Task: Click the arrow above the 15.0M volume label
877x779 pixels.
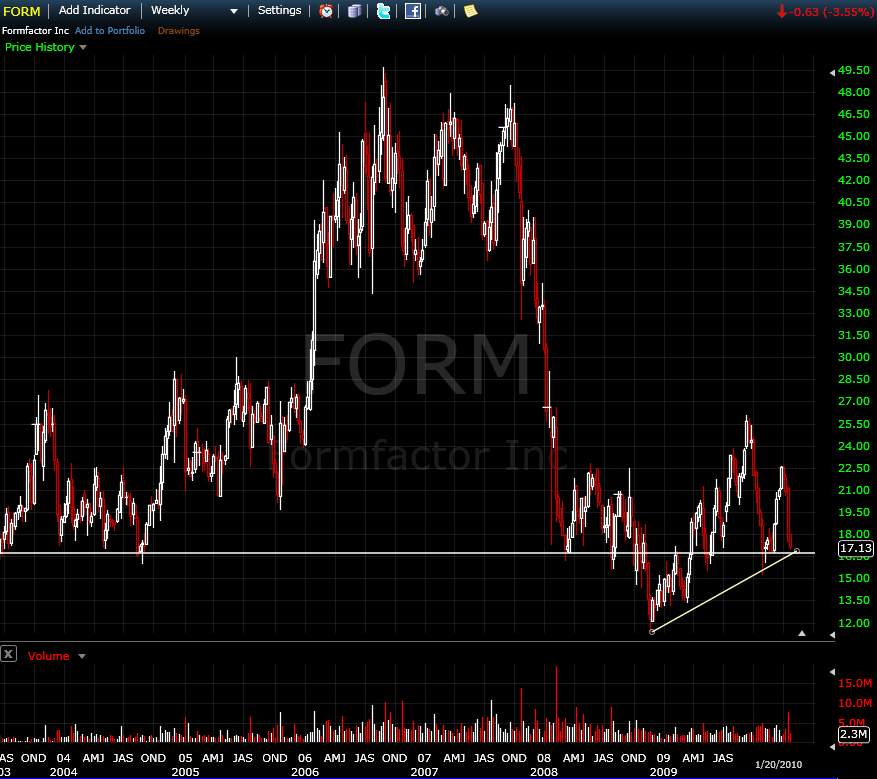Action: (832, 672)
